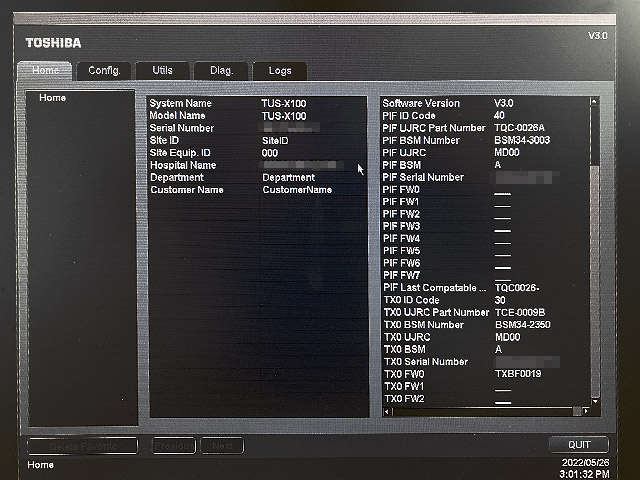
Task: Select the Software Version row
Action: click(486, 103)
